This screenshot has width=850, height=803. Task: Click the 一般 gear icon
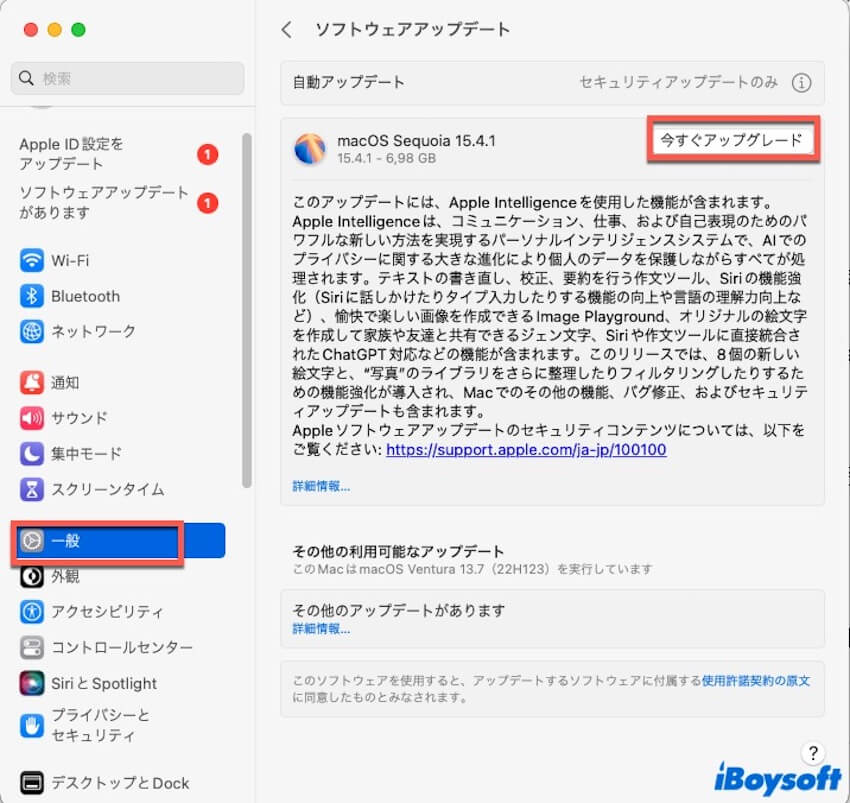(32, 541)
